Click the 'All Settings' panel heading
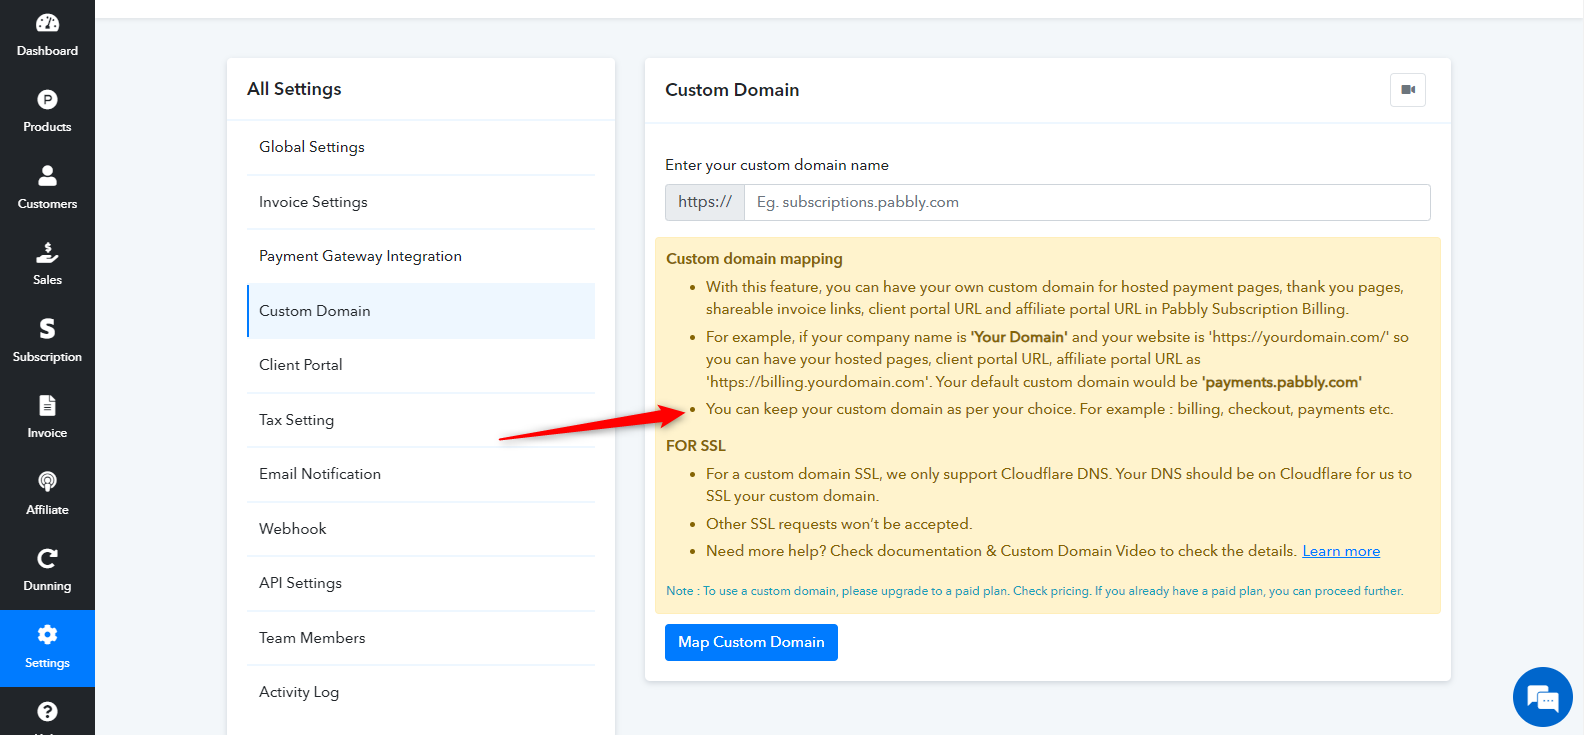Image resolution: width=1584 pixels, height=735 pixels. pos(294,89)
